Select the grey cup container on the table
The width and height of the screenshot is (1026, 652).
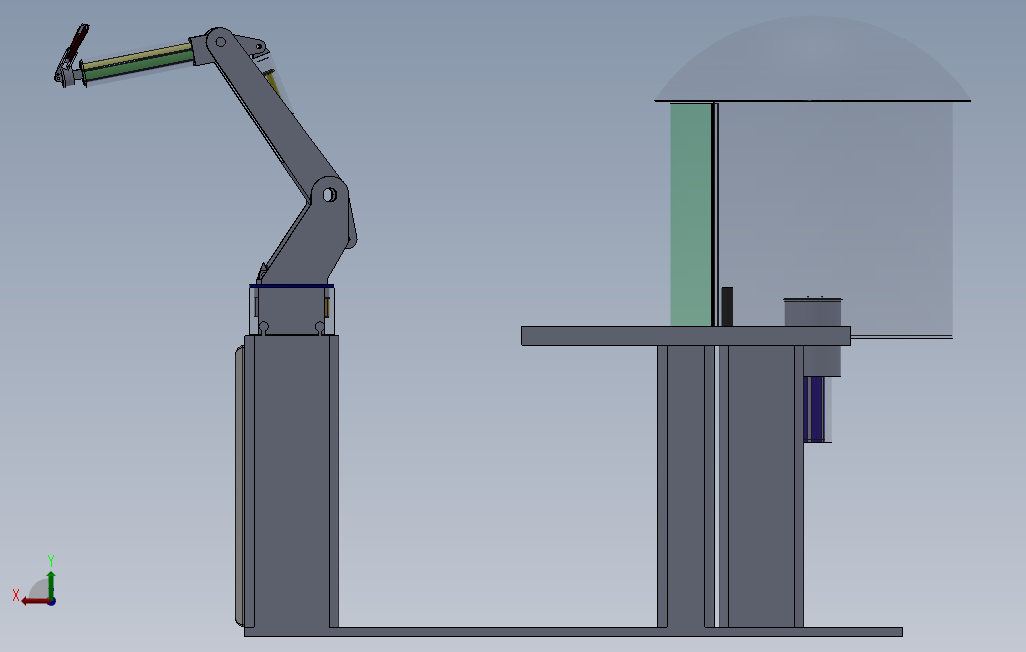coord(813,312)
